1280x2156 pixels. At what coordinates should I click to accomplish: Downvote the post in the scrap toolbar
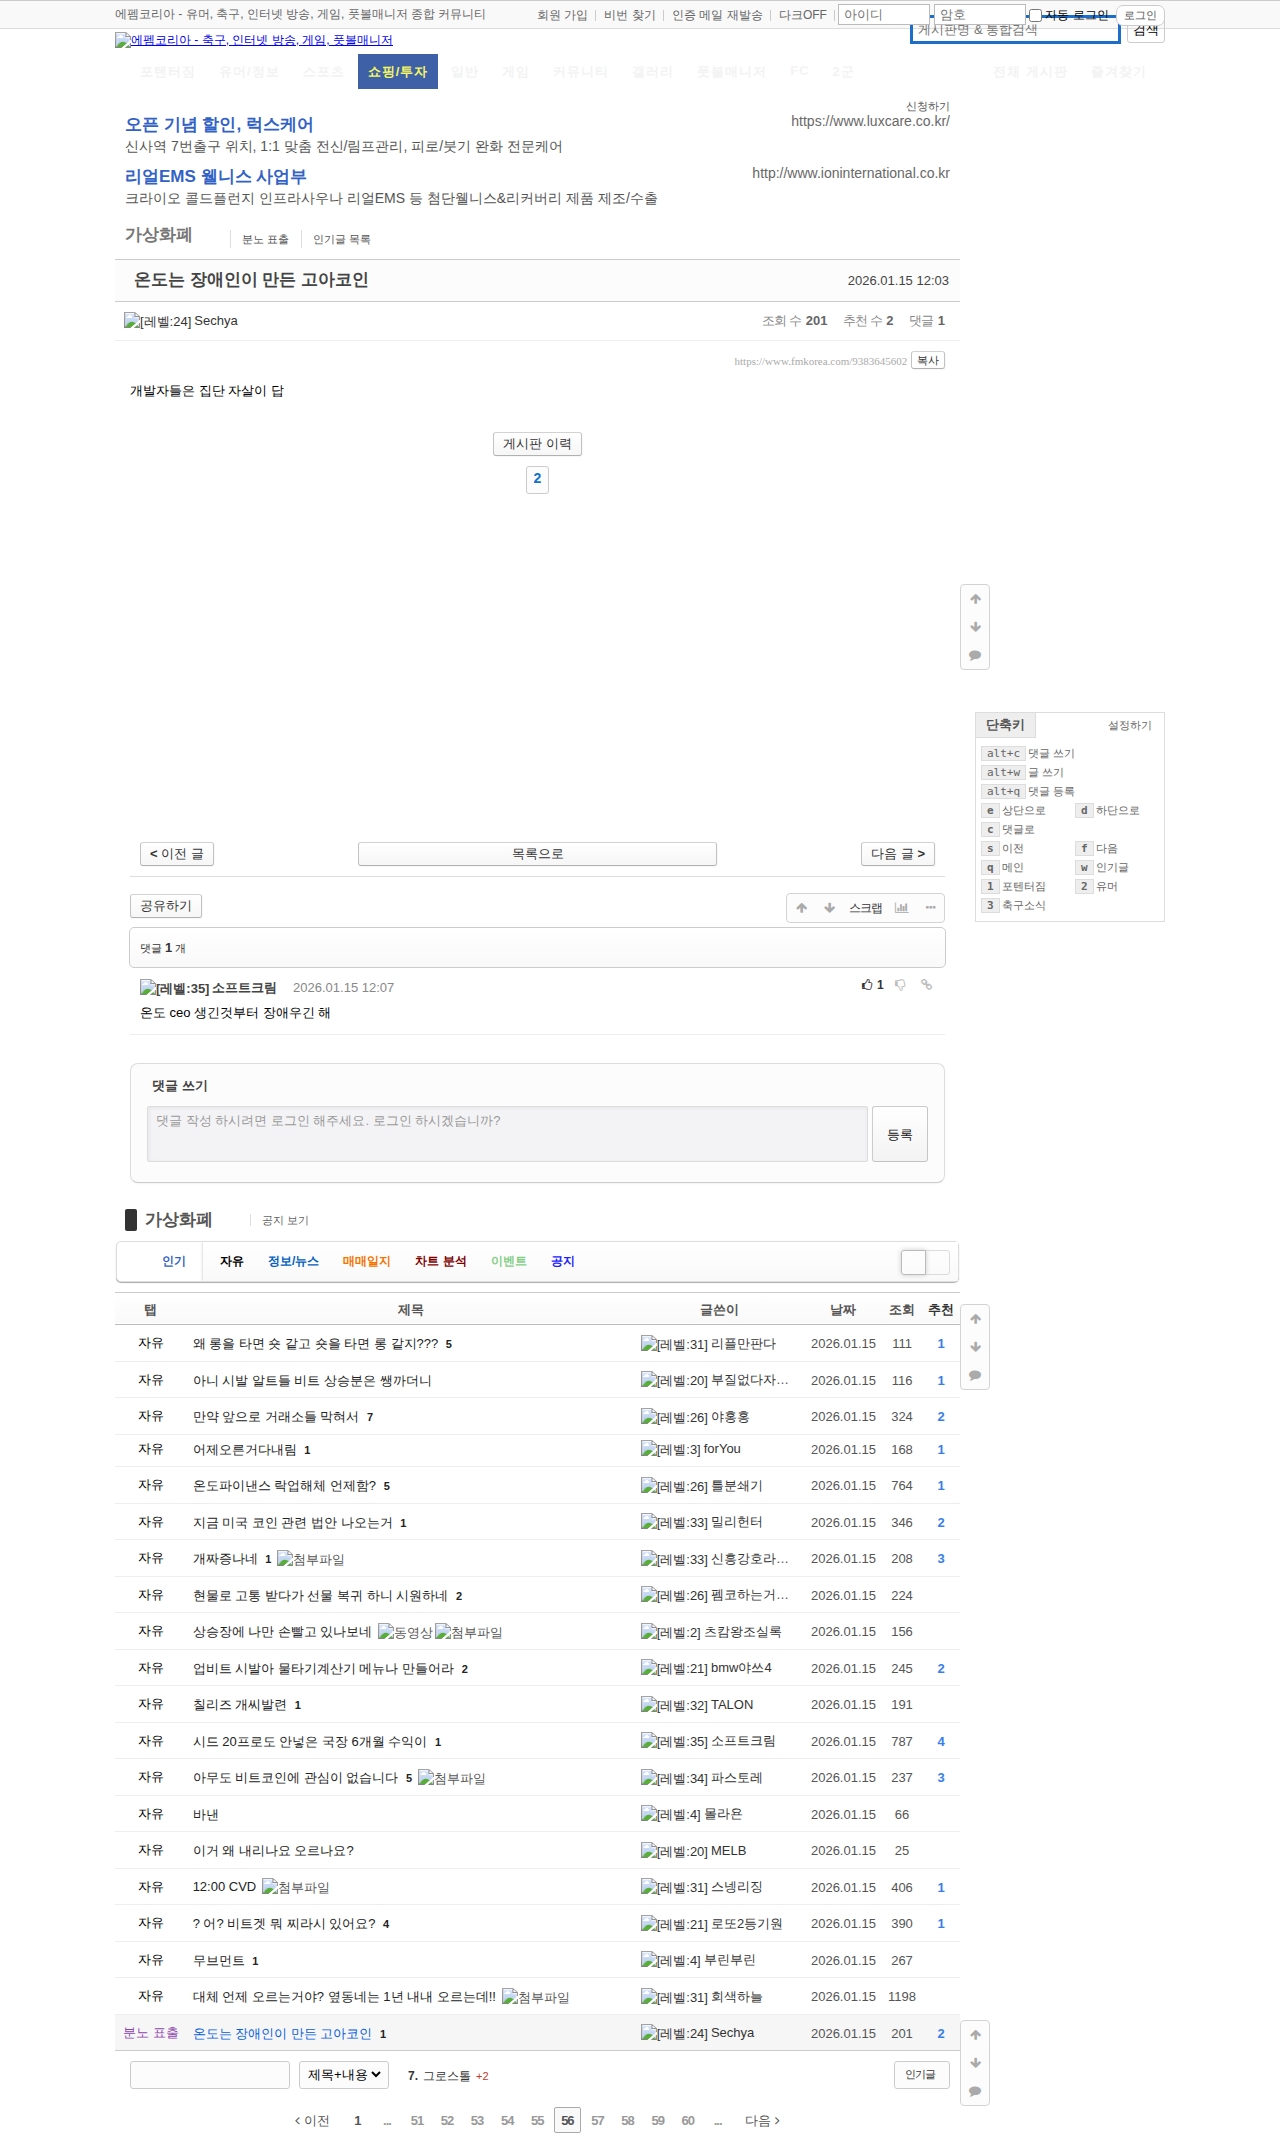829,908
